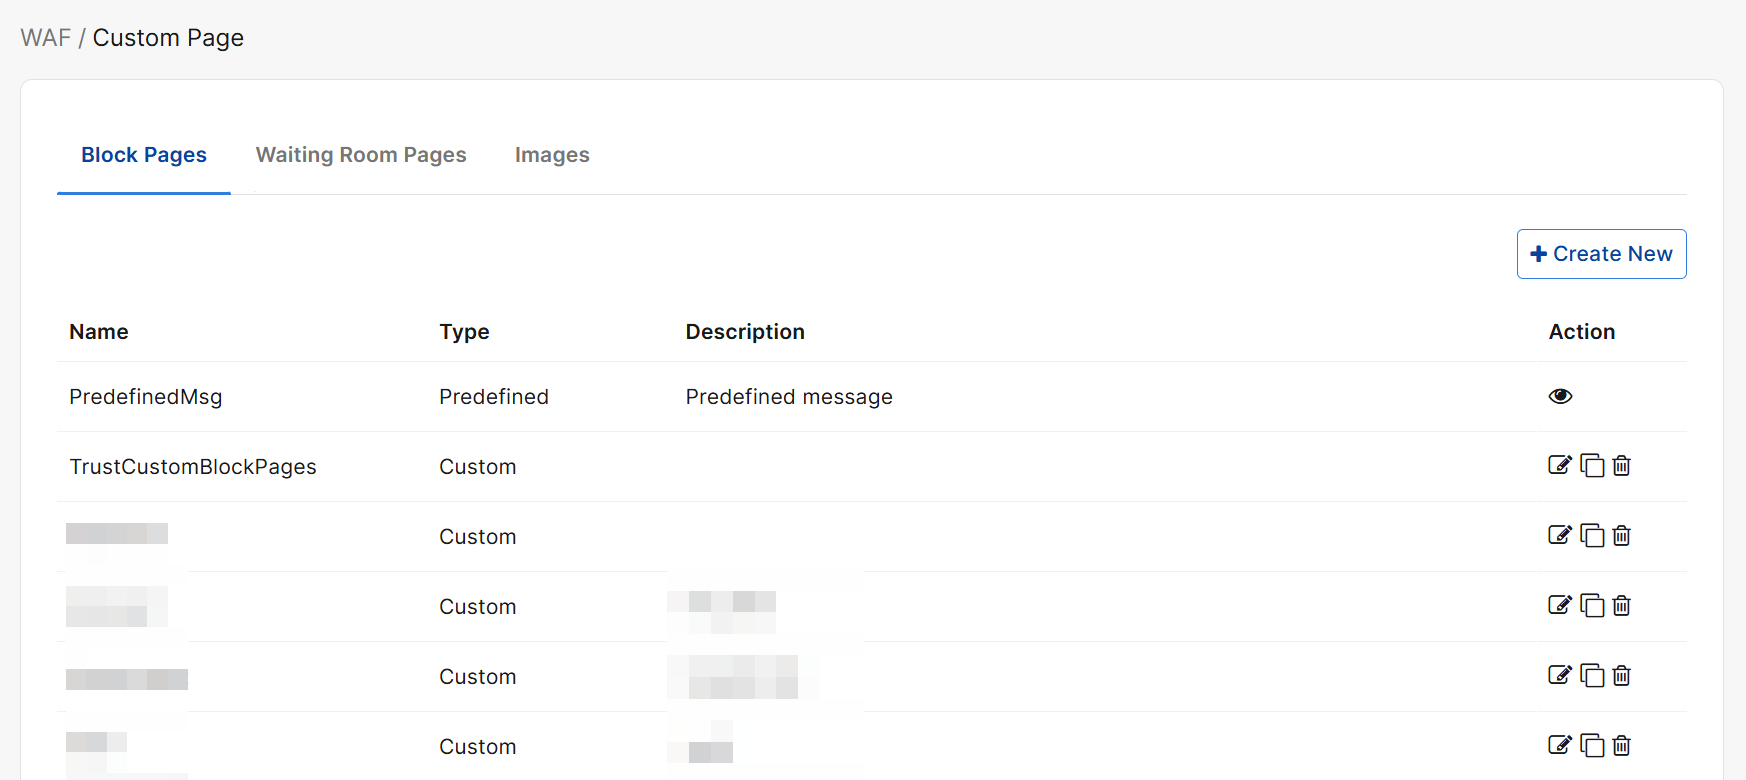Click the Create New button

pos(1601,254)
